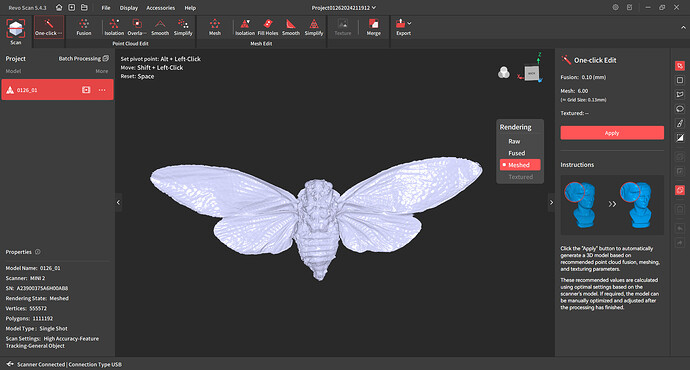690x370 pixels.
Task: Select Mesh Edit Isolation tool
Action: tap(245, 27)
